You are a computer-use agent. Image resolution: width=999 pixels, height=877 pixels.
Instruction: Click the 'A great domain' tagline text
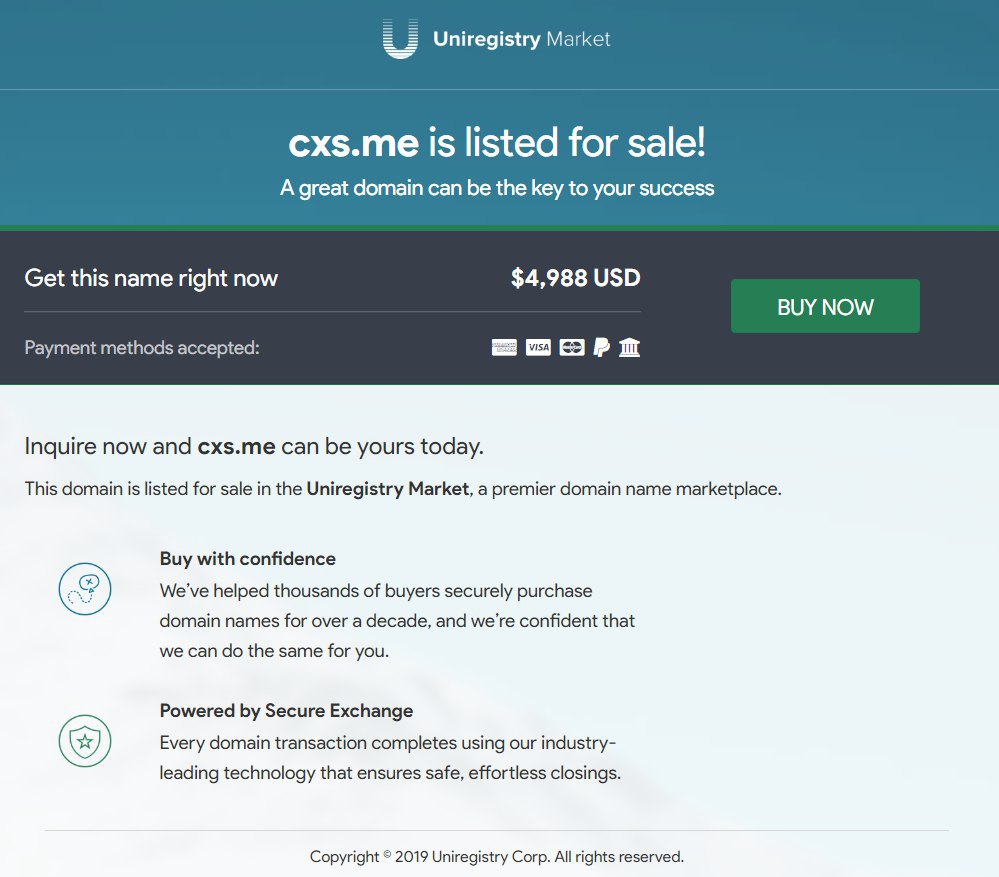click(497, 188)
